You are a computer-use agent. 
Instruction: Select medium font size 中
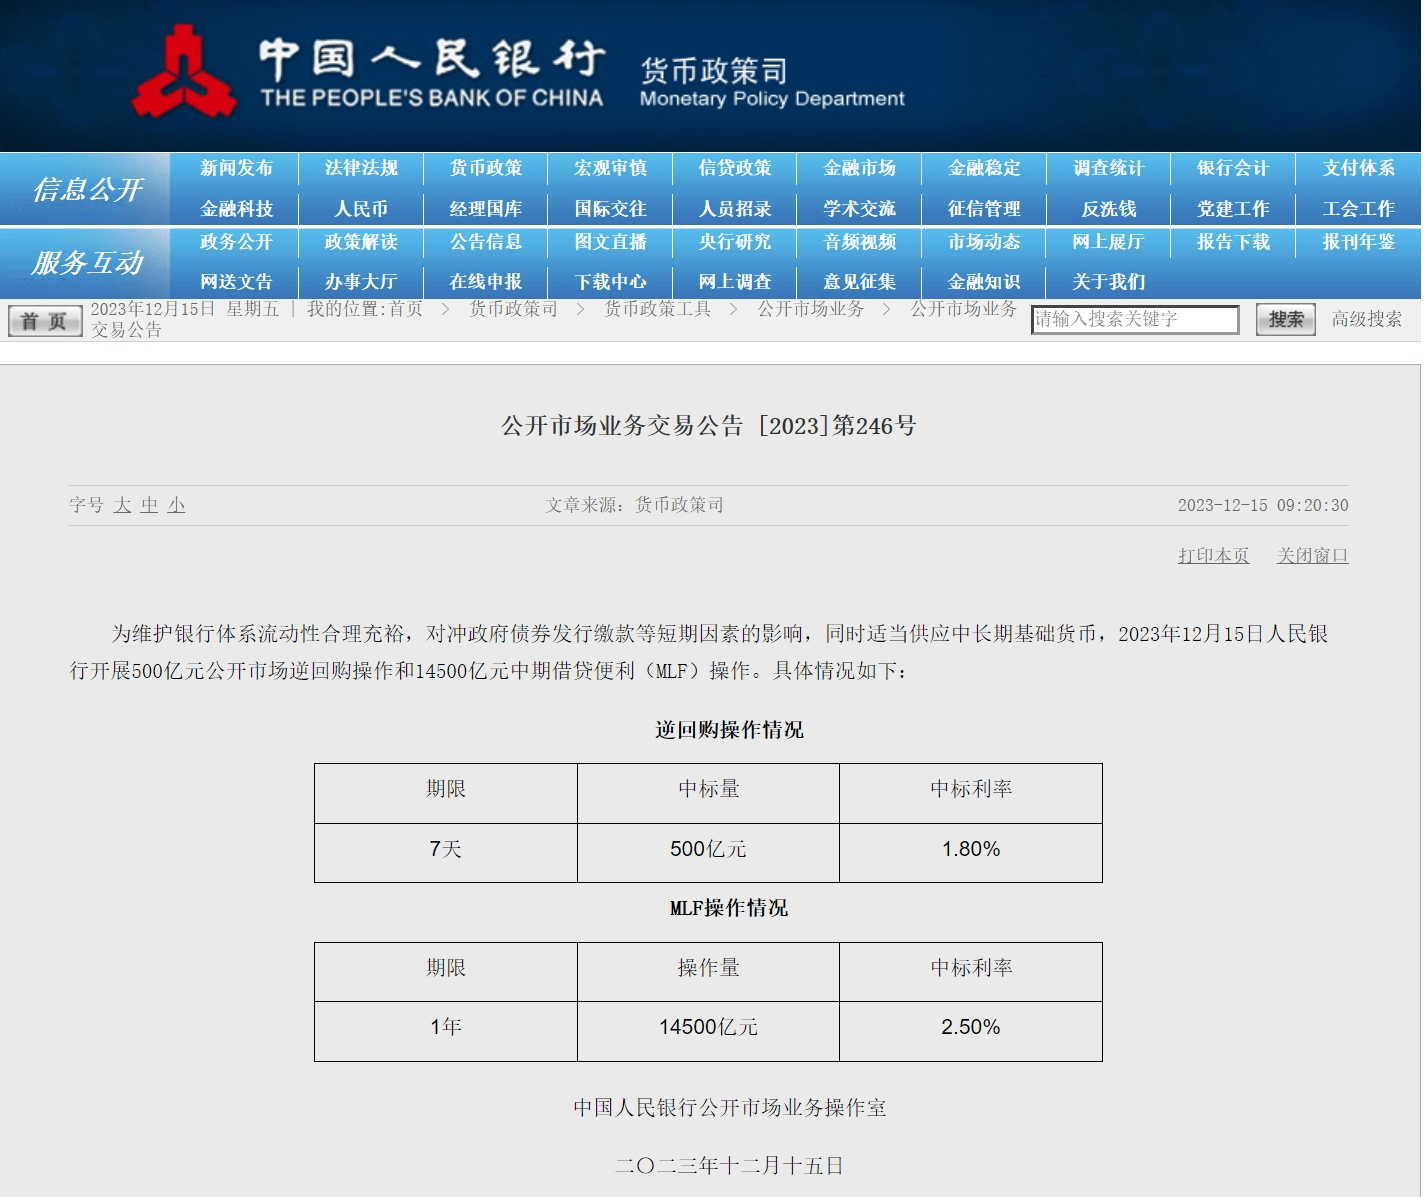[x=149, y=505]
